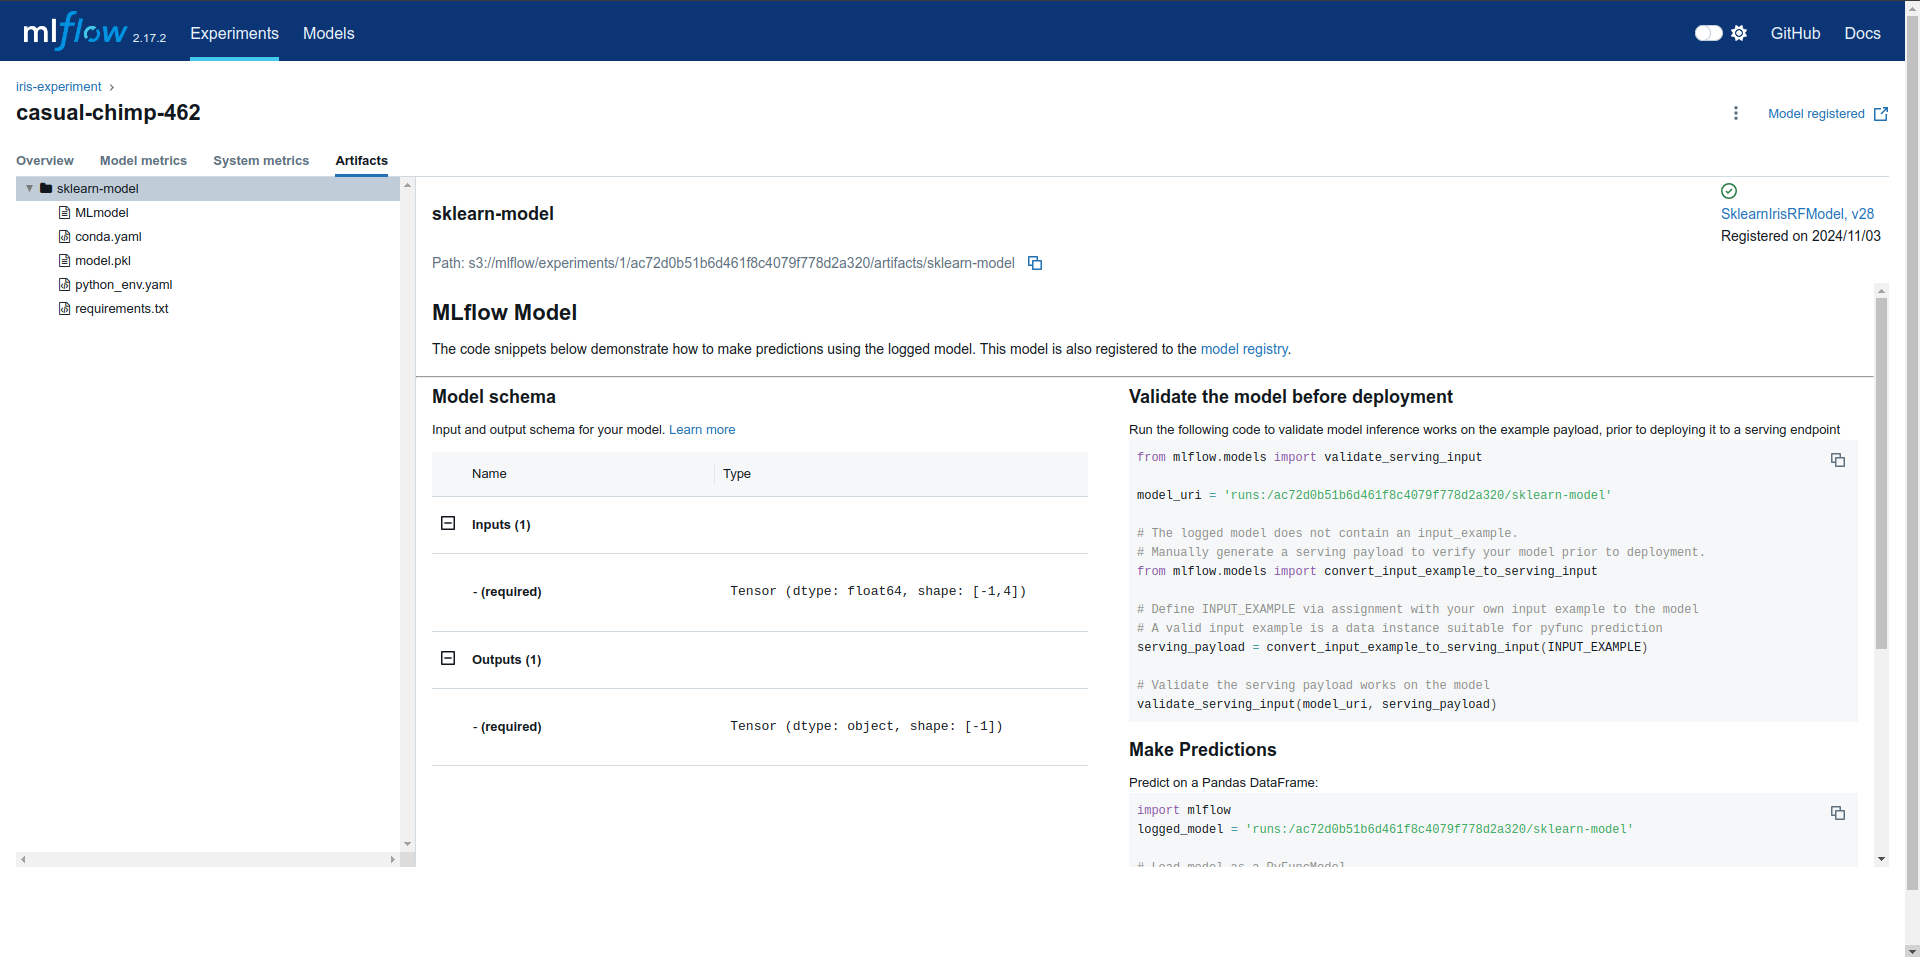1920x957 pixels.
Task: Open the python_env.yaml file
Action: coord(124,285)
